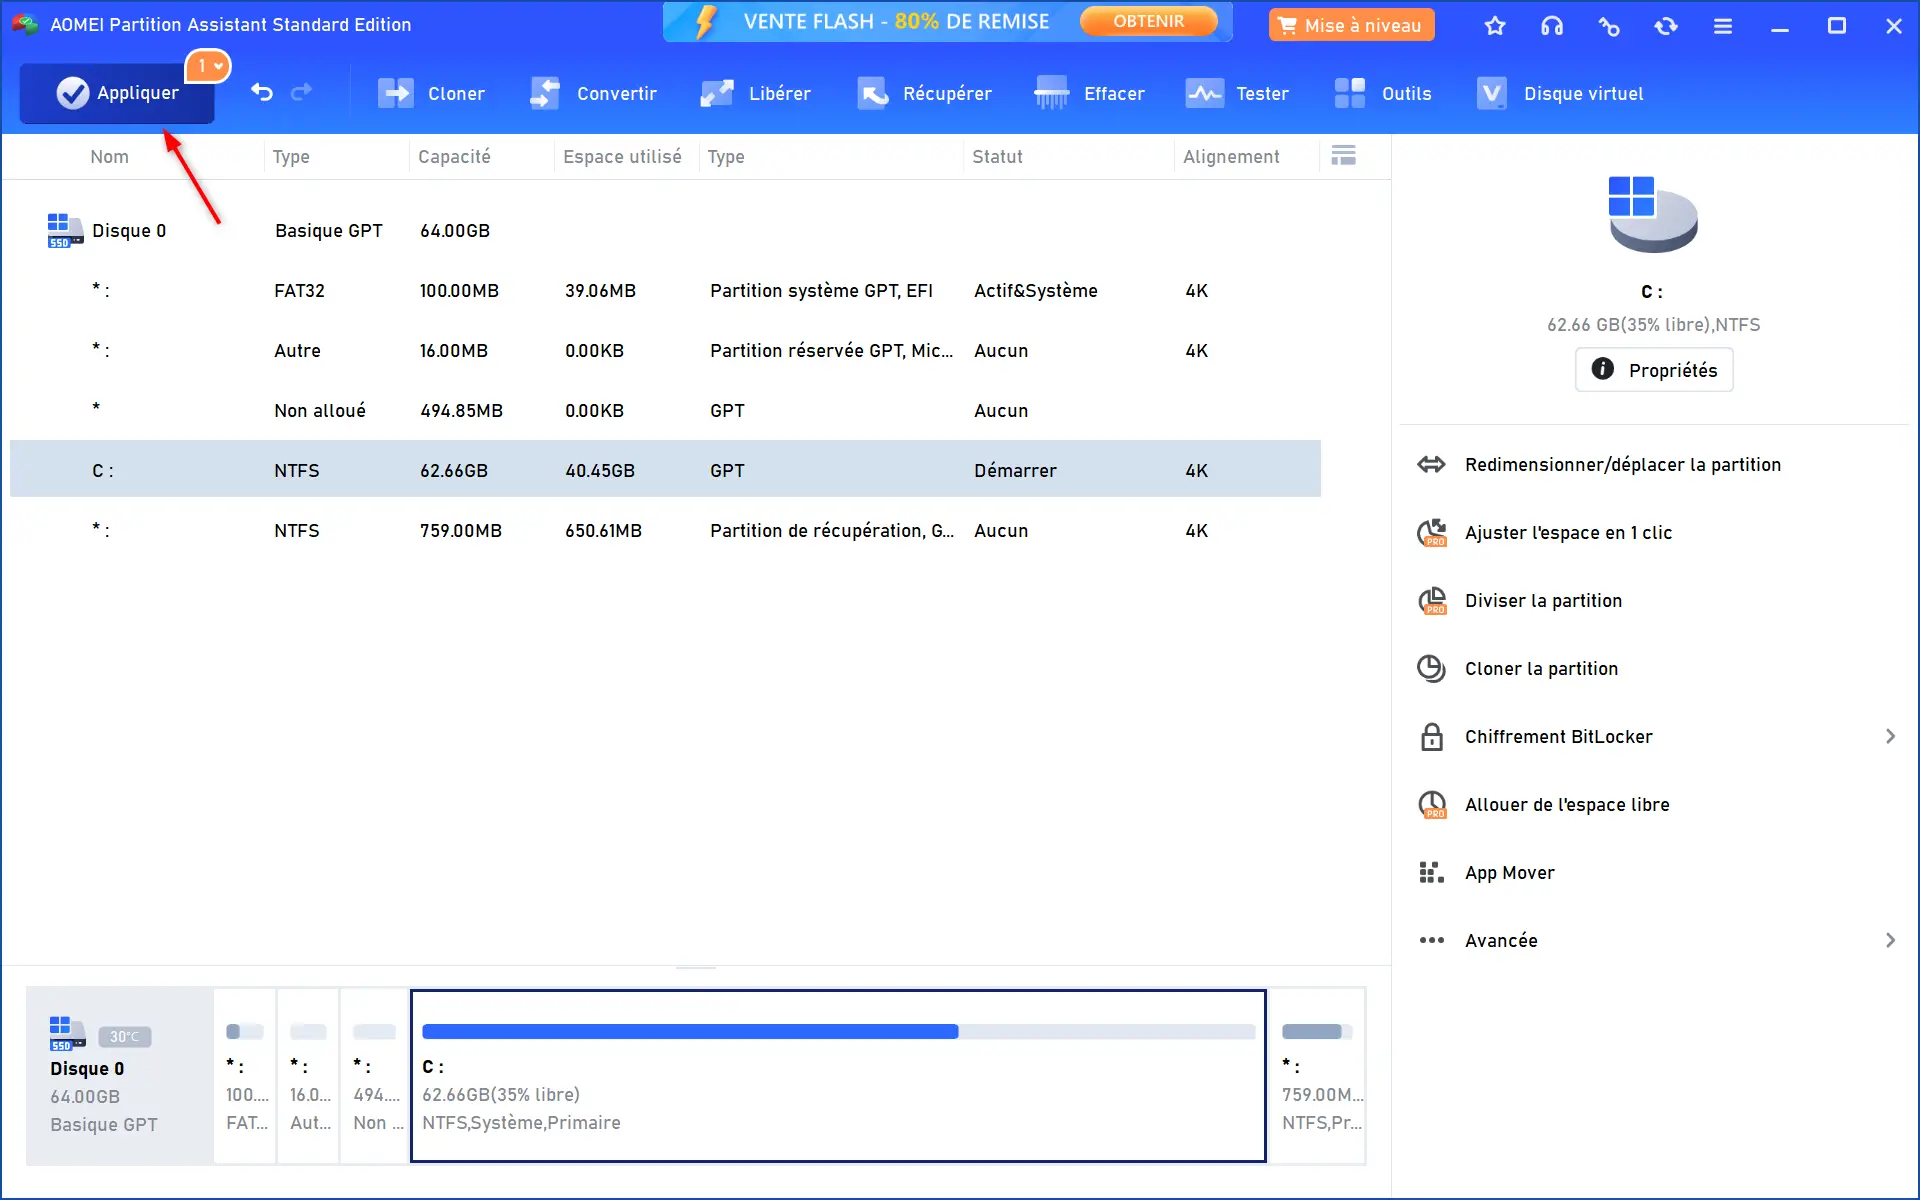Viewport: 1920px width, 1200px height.
Task: Redo the operation arrow
Action: point(301,93)
